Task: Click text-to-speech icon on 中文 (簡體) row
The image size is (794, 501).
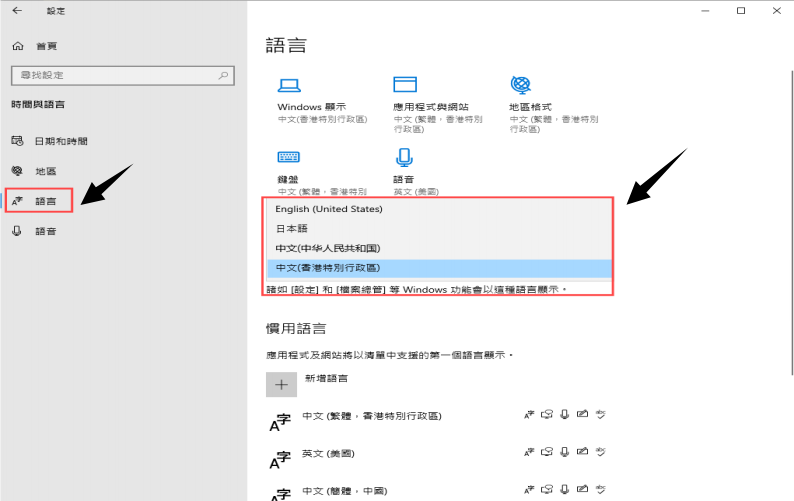Action: [x=547, y=489]
